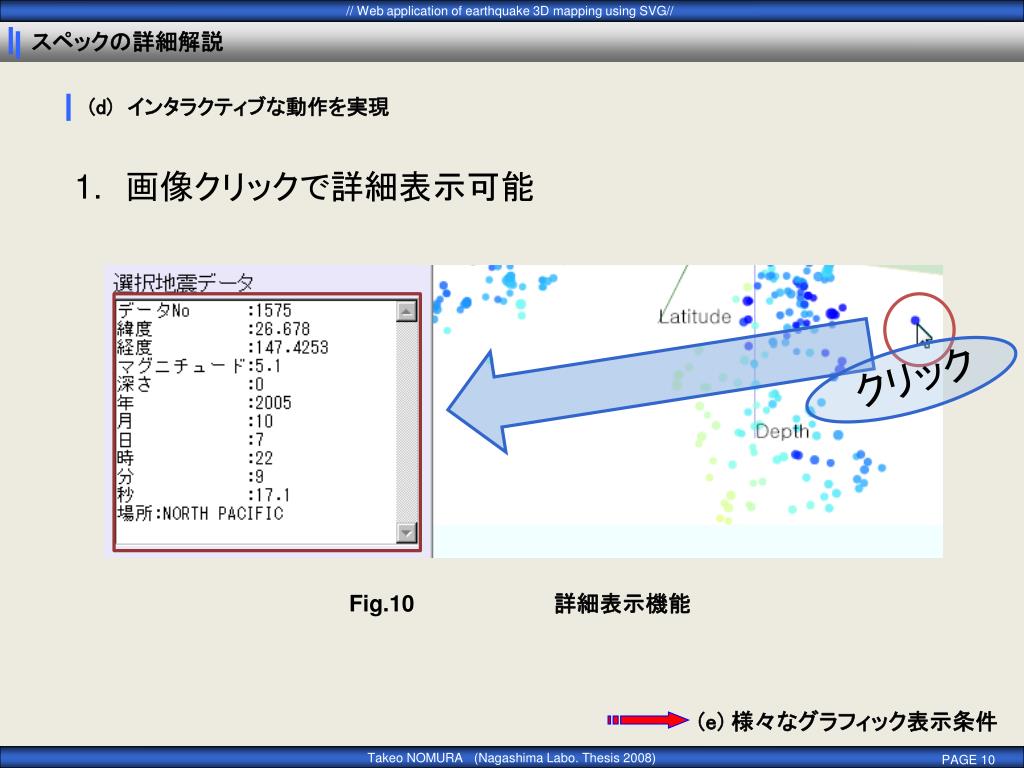Click the scroll down arrow in data box
The width and height of the screenshot is (1024, 768).
406,533
